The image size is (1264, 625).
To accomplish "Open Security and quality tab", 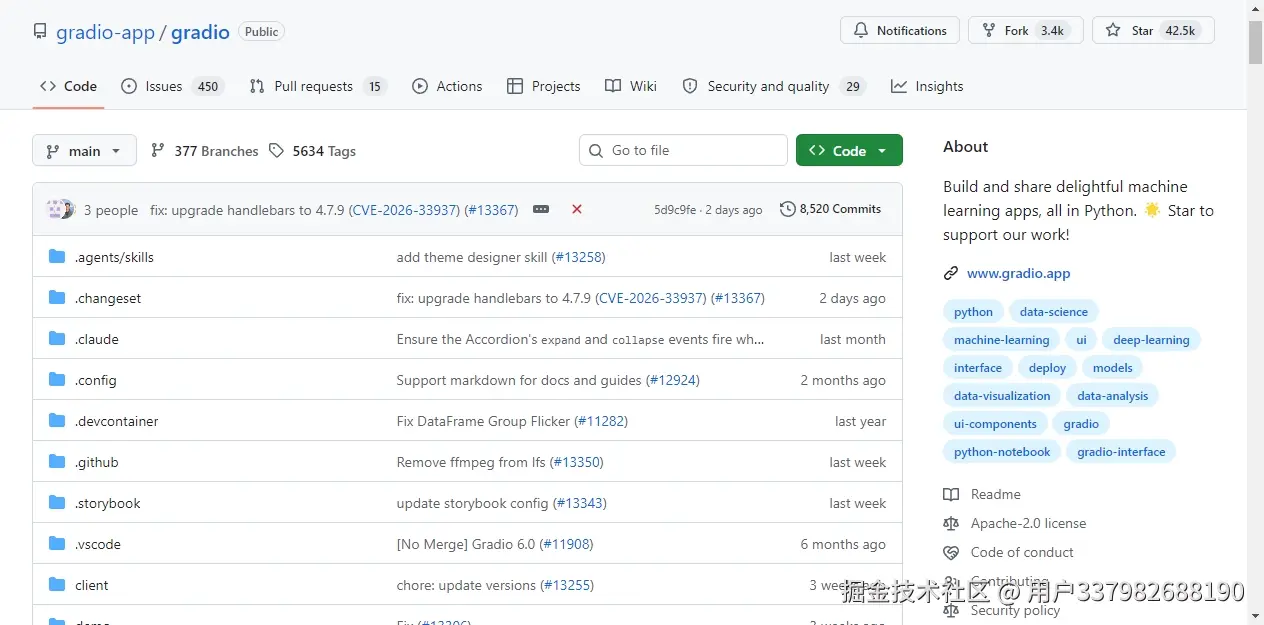I will (773, 86).
